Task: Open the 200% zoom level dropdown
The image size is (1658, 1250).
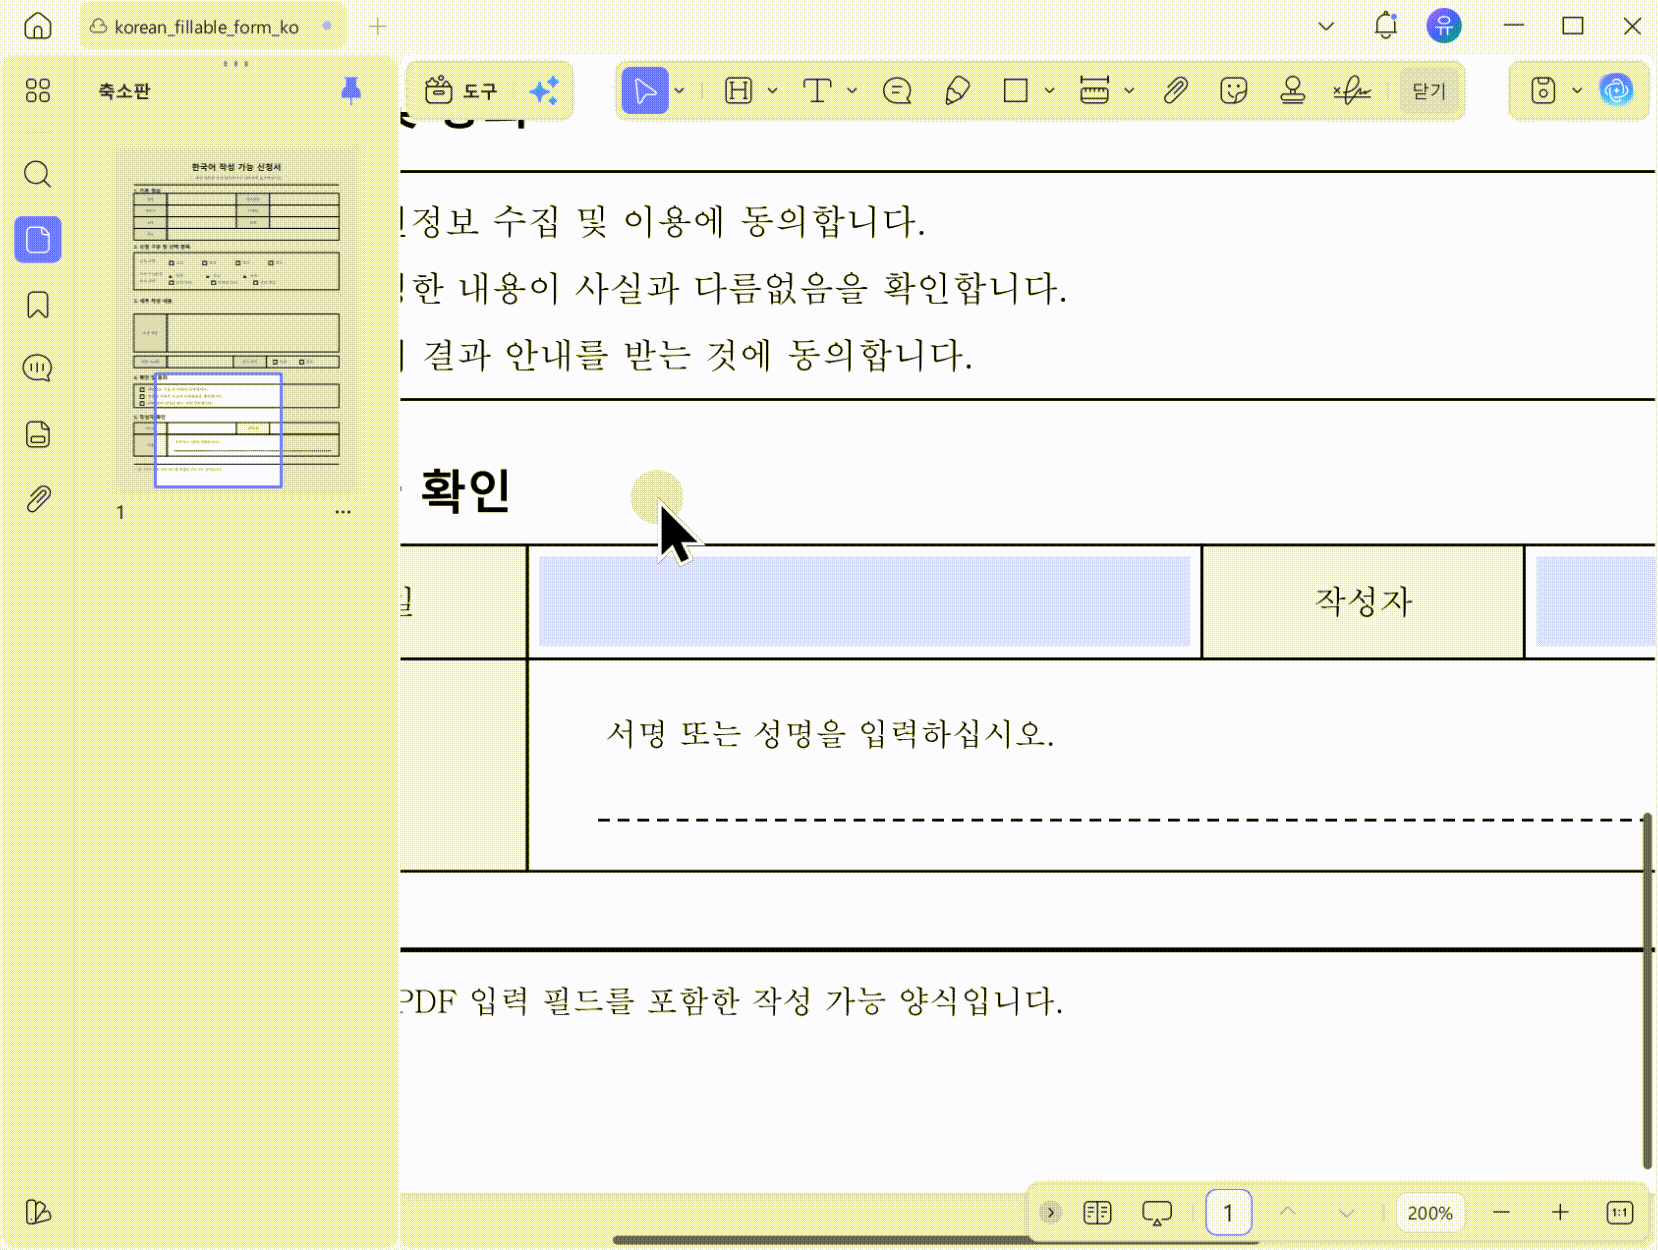Action: coord(1430,1213)
